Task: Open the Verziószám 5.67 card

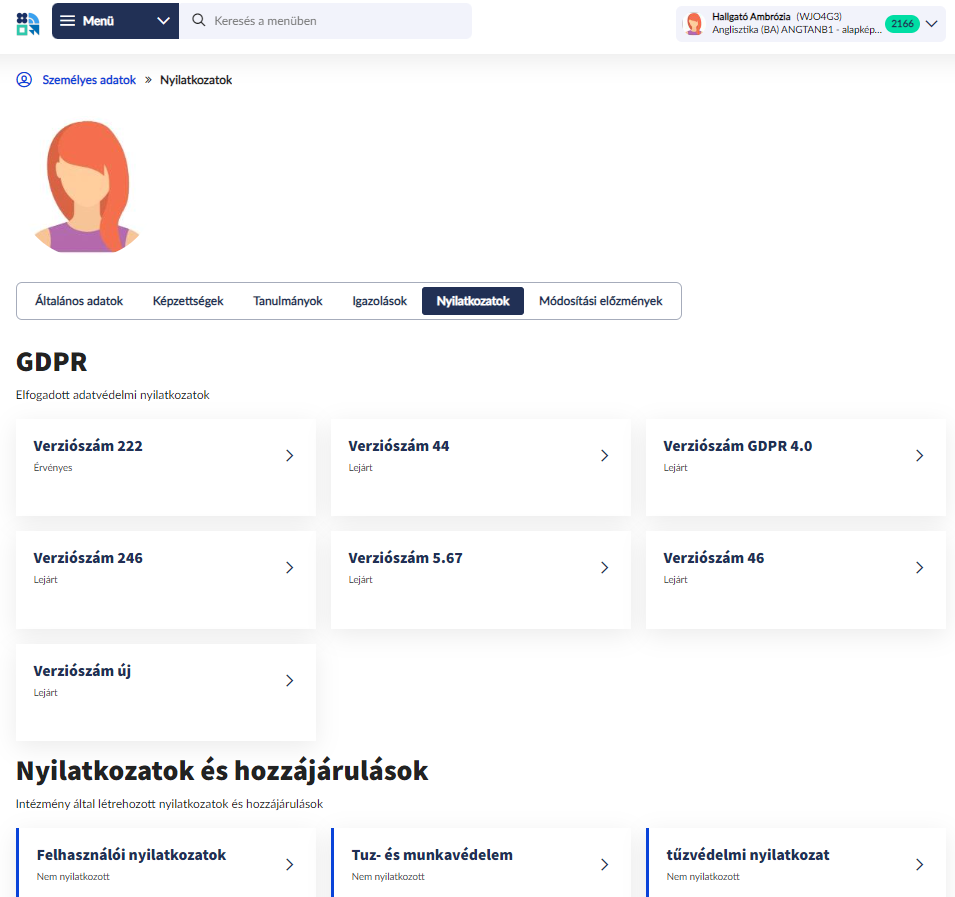Action: click(481, 580)
